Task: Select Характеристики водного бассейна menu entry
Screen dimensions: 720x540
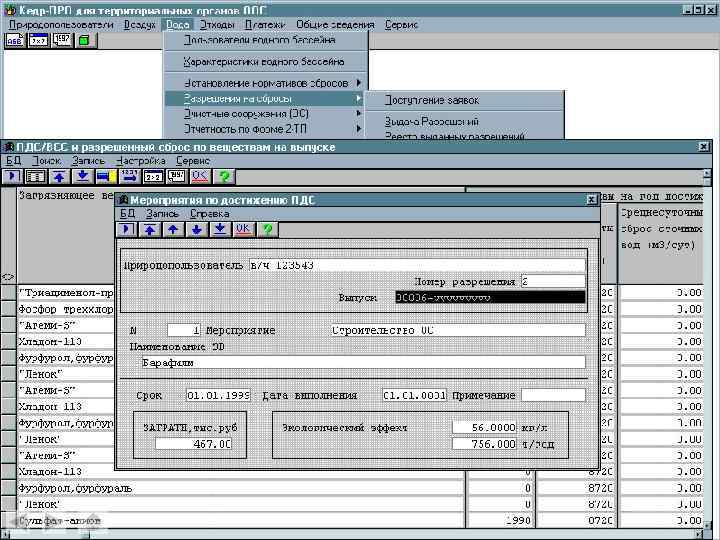Action: (266, 62)
